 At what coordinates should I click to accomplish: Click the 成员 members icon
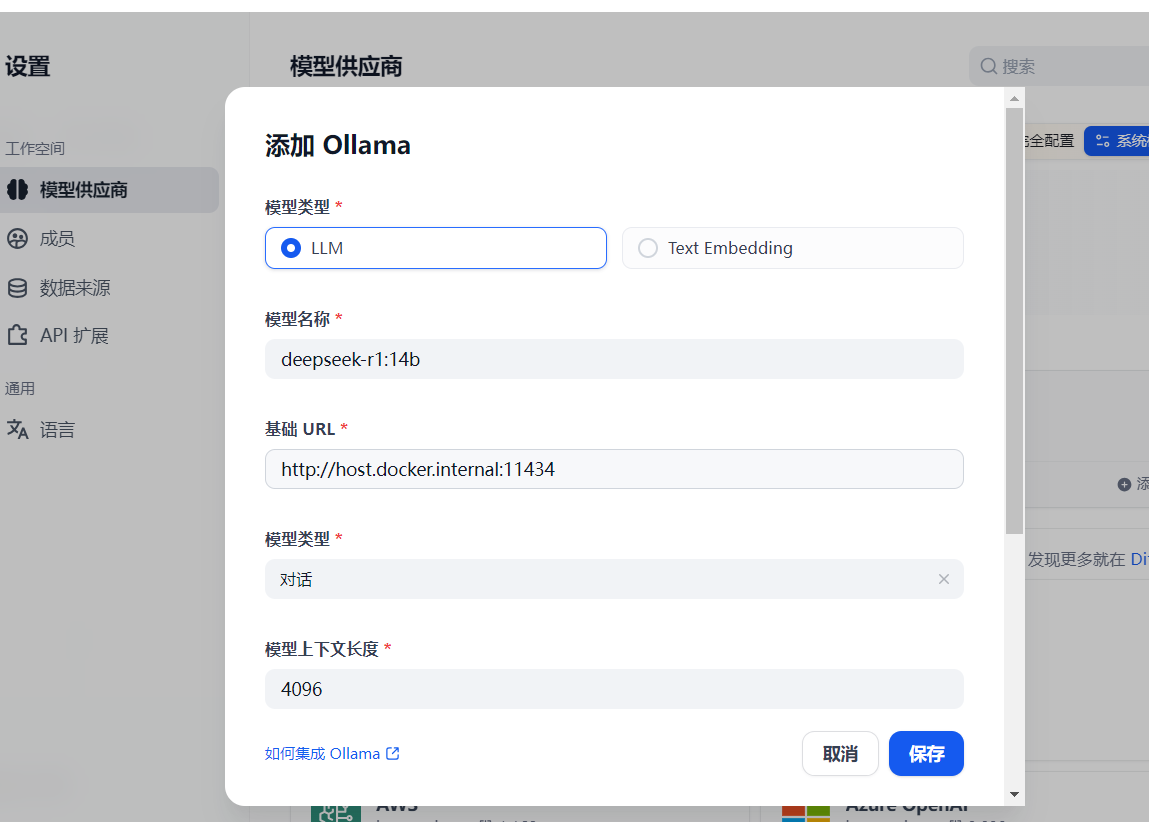(x=17, y=239)
